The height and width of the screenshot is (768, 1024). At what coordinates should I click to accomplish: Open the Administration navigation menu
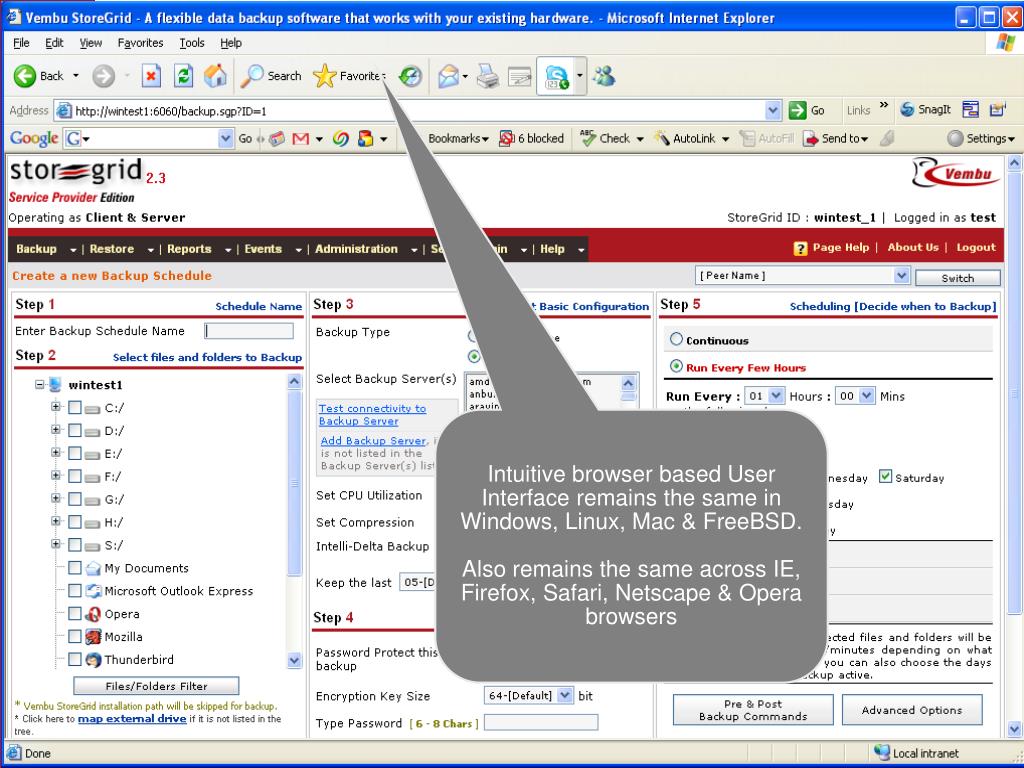366,249
